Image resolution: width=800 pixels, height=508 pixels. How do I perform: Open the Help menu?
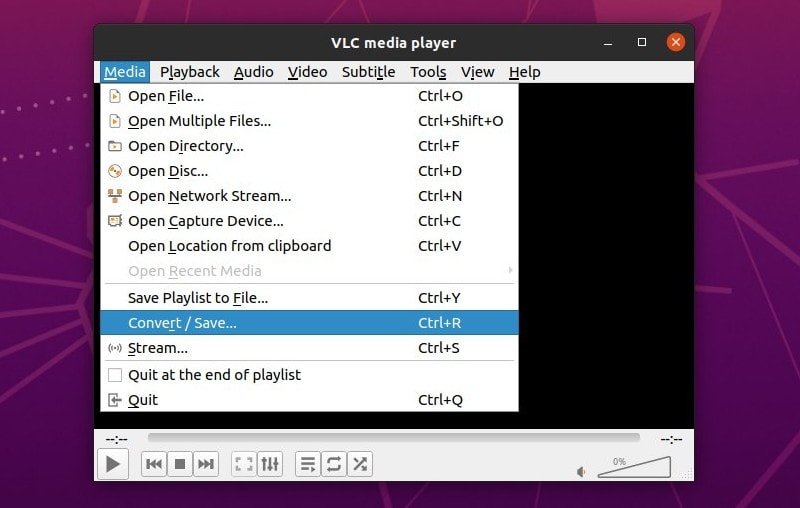pos(524,72)
